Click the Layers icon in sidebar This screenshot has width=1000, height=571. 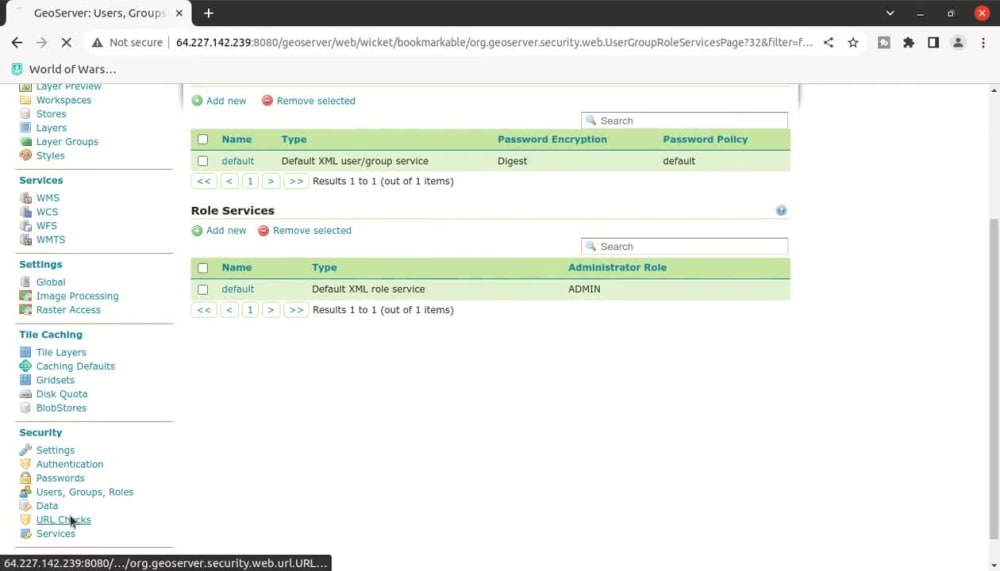tap(26, 128)
